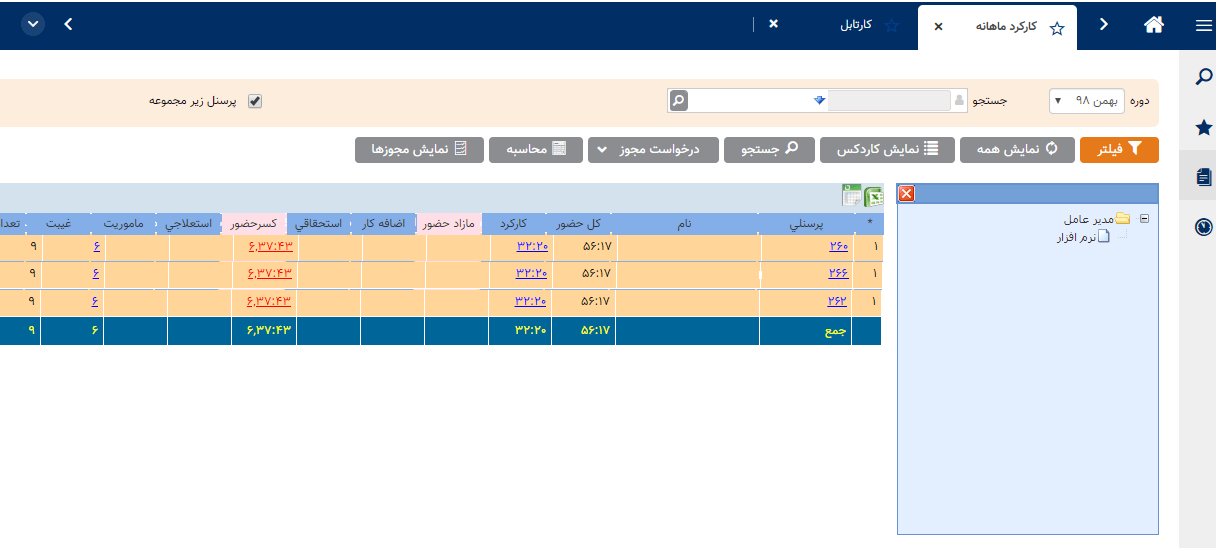Image resolution: width=1218 pixels, height=548 pixels.
Task: Click the استحقاقي column header
Action: 318,224
